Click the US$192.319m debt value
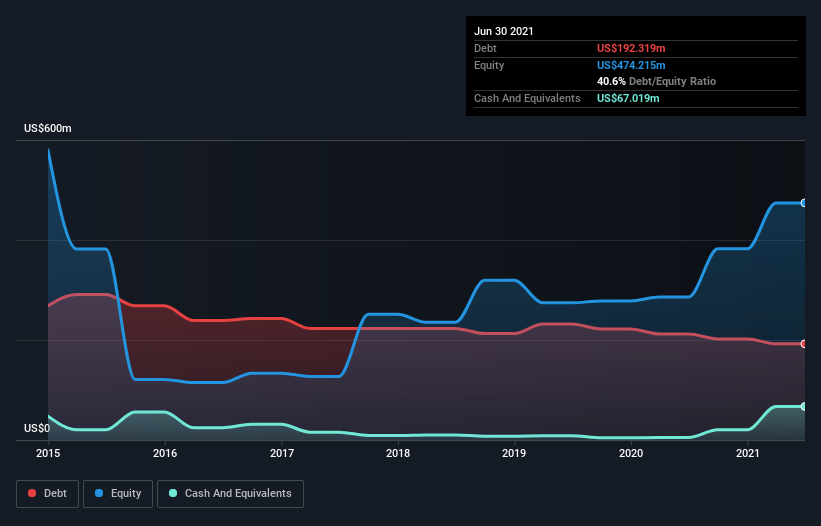The height and width of the screenshot is (526, 821). point(631,48)
